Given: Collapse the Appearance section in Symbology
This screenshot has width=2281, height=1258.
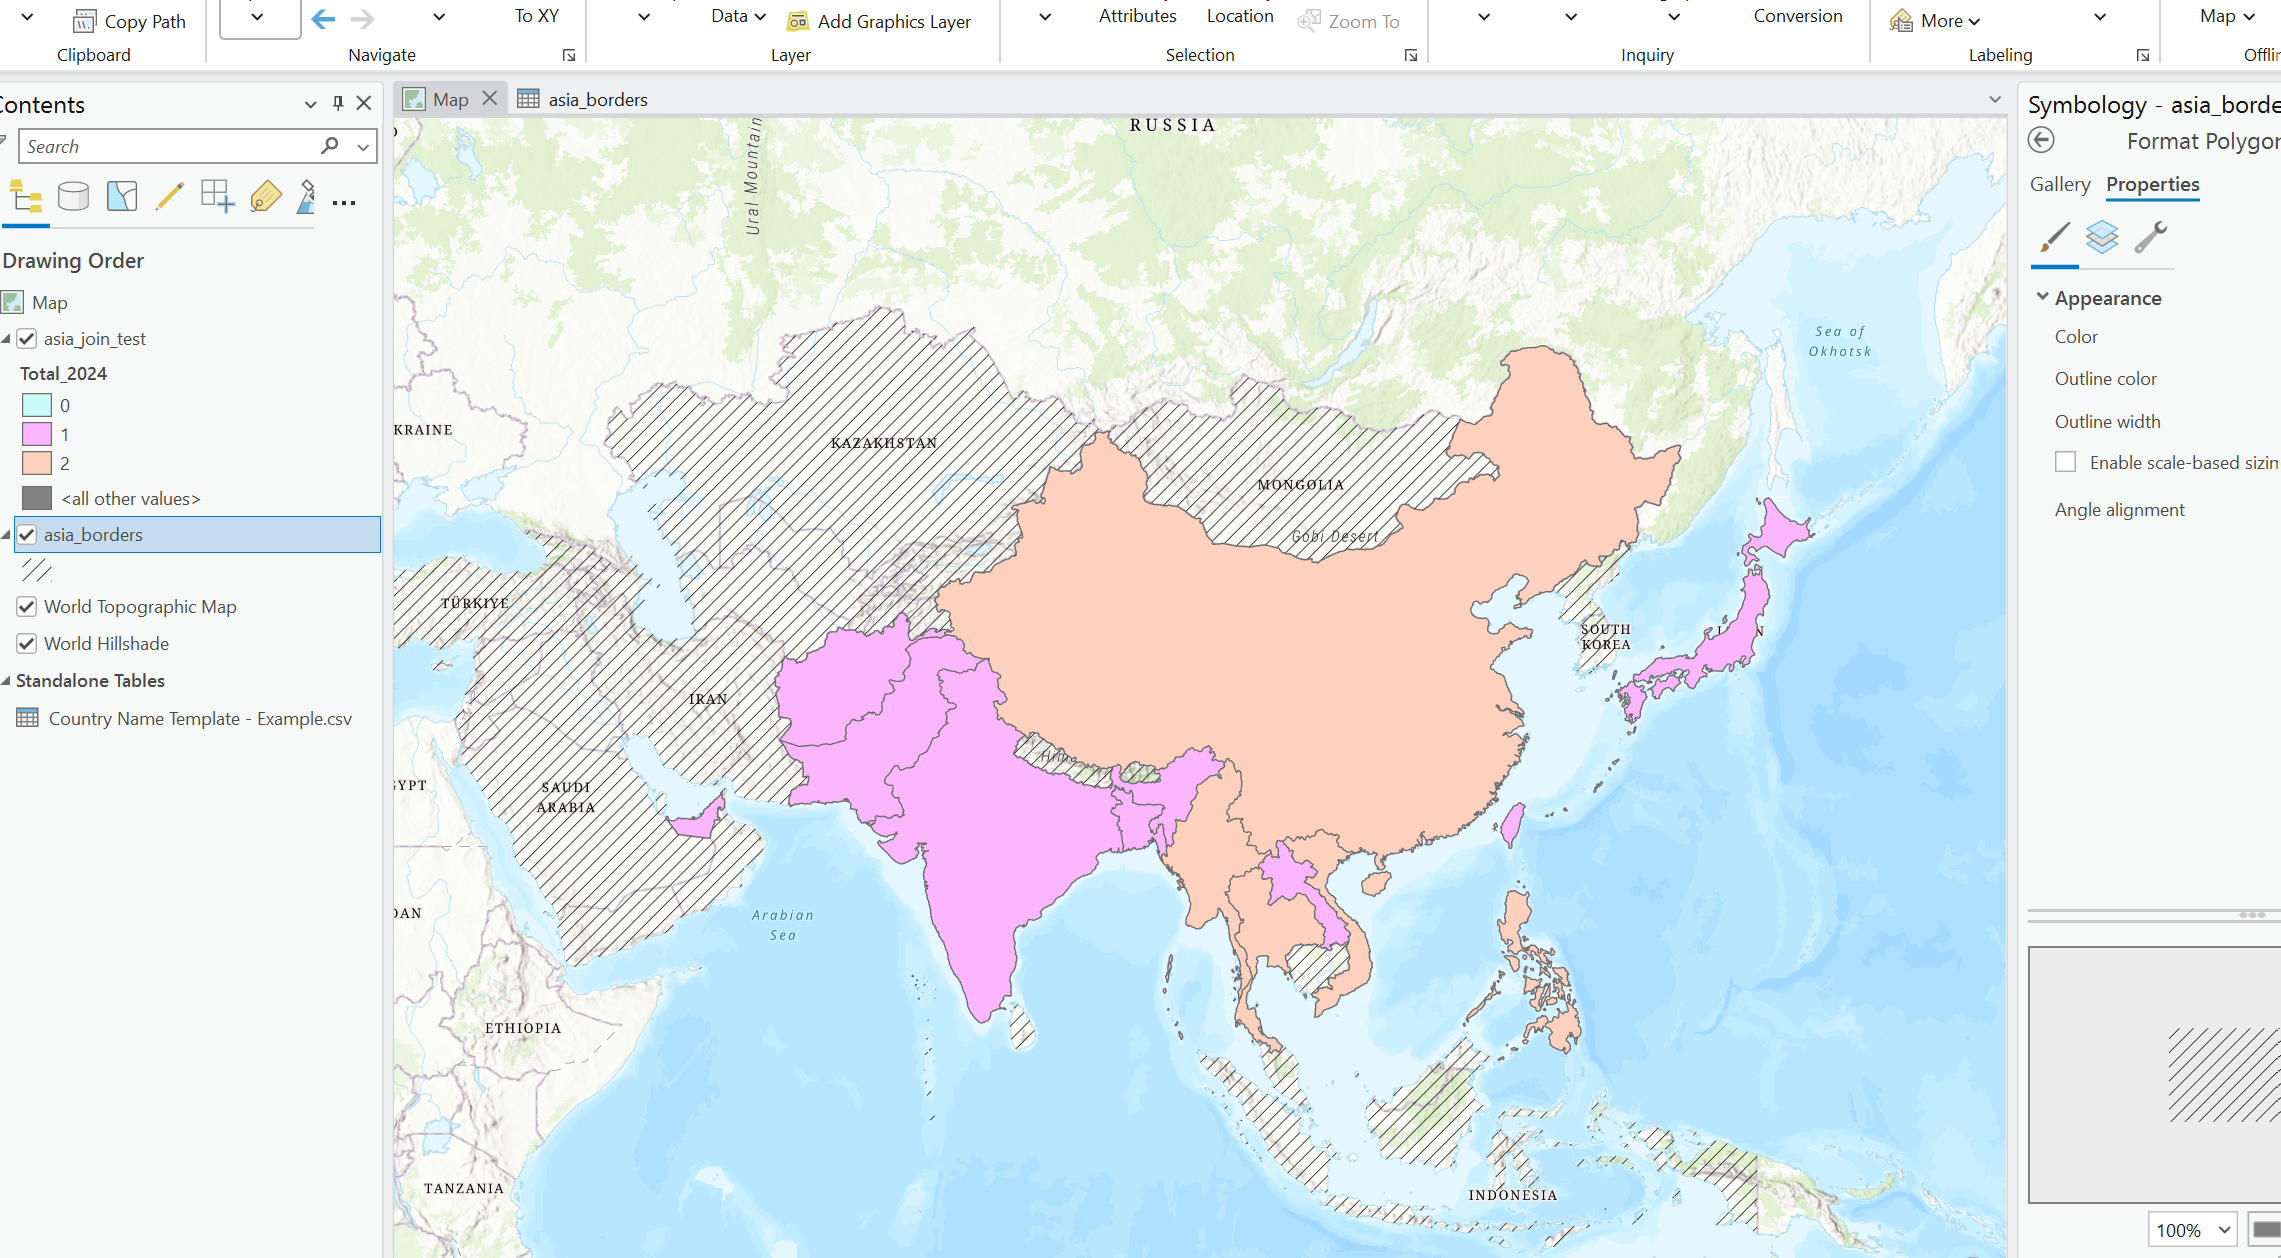Looking at the screenshot, I should (2042, 297).
